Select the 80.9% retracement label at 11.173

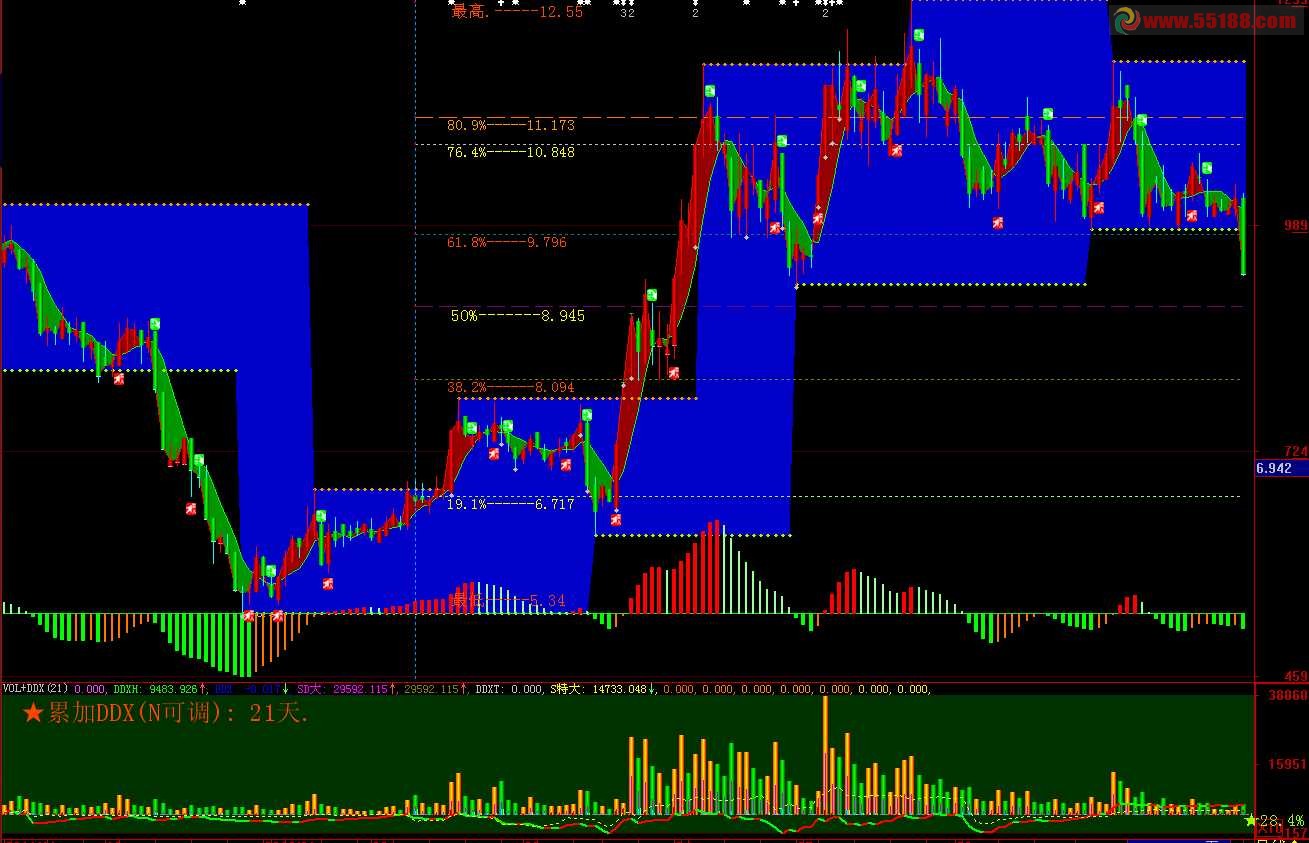pyautogui.click(x=511, y=125)
